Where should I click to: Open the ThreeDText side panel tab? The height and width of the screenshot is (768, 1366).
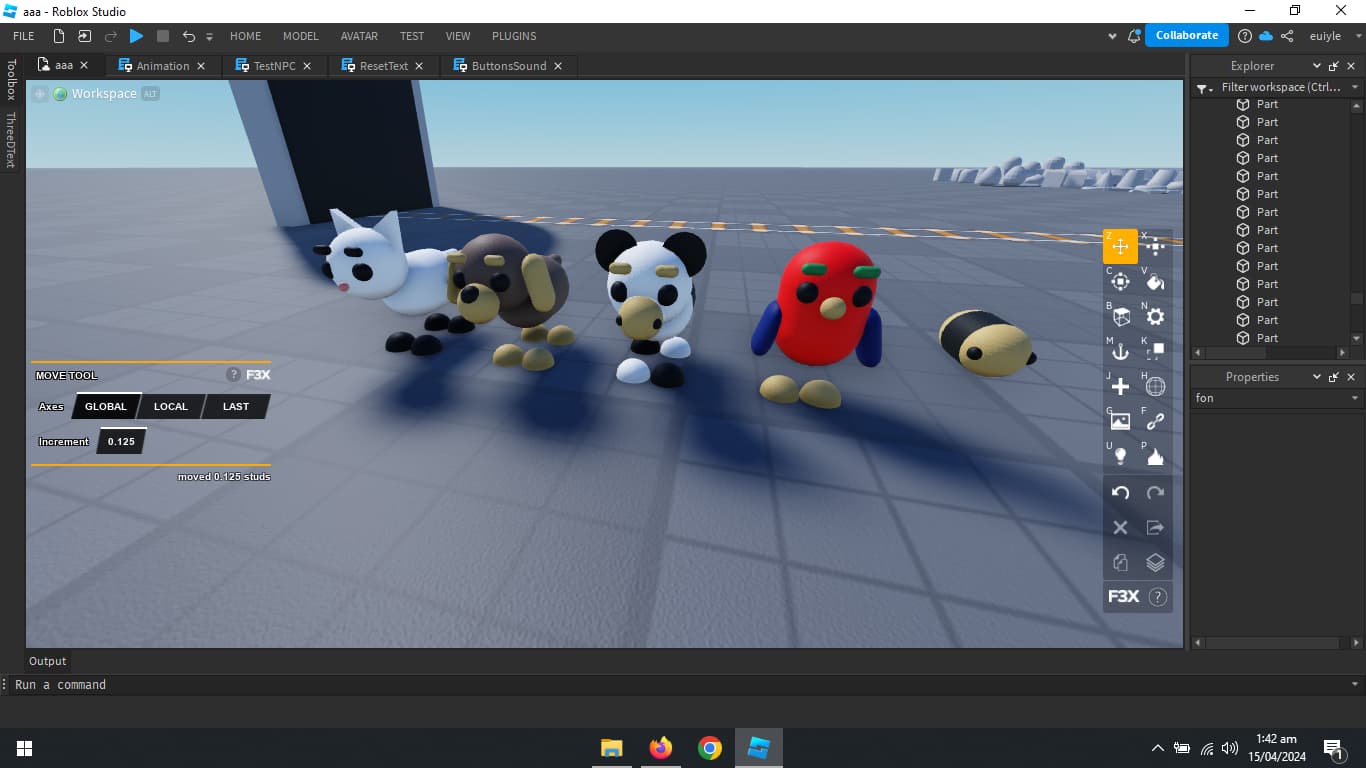12,140
